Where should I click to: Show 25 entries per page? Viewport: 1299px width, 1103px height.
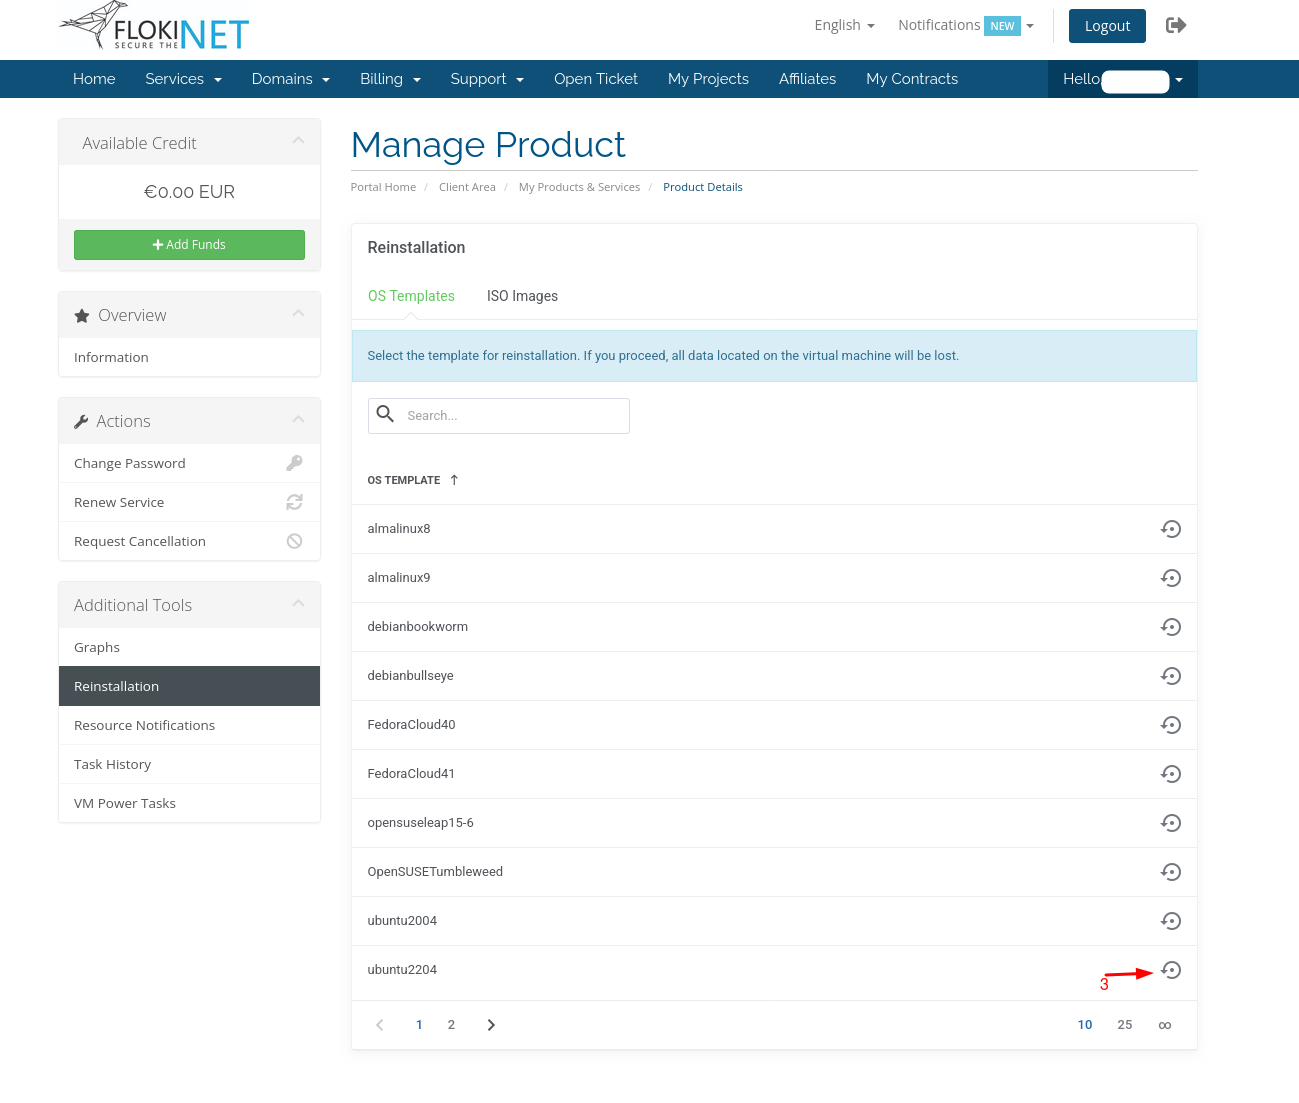click(1125, 1025)
